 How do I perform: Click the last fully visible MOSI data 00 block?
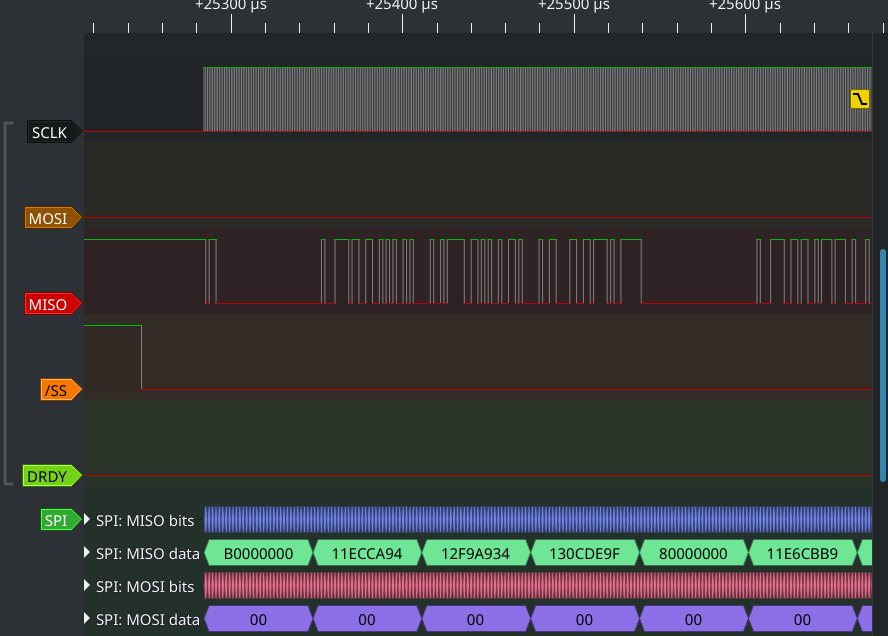pos(802,619)
